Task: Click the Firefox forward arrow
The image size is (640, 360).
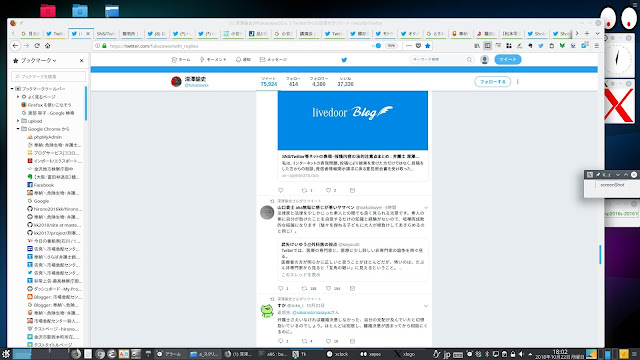Action: tap(27, 46)
